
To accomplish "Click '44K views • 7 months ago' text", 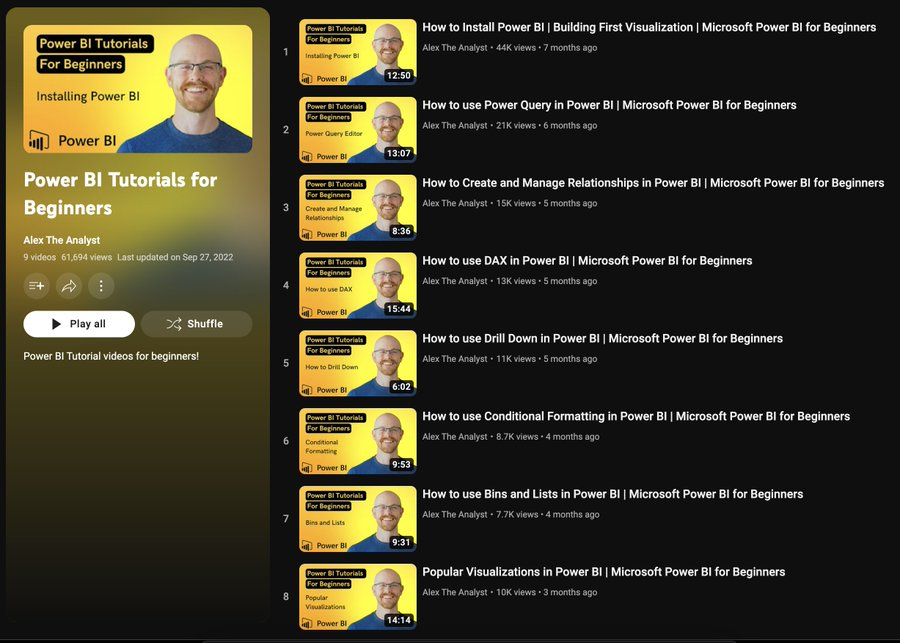I will click(x=546, y=48).
